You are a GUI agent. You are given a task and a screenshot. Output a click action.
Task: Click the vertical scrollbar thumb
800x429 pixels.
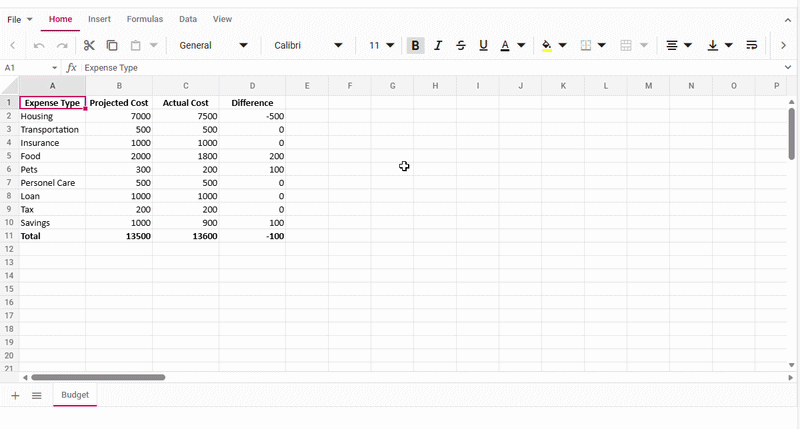tap(791, 134)
